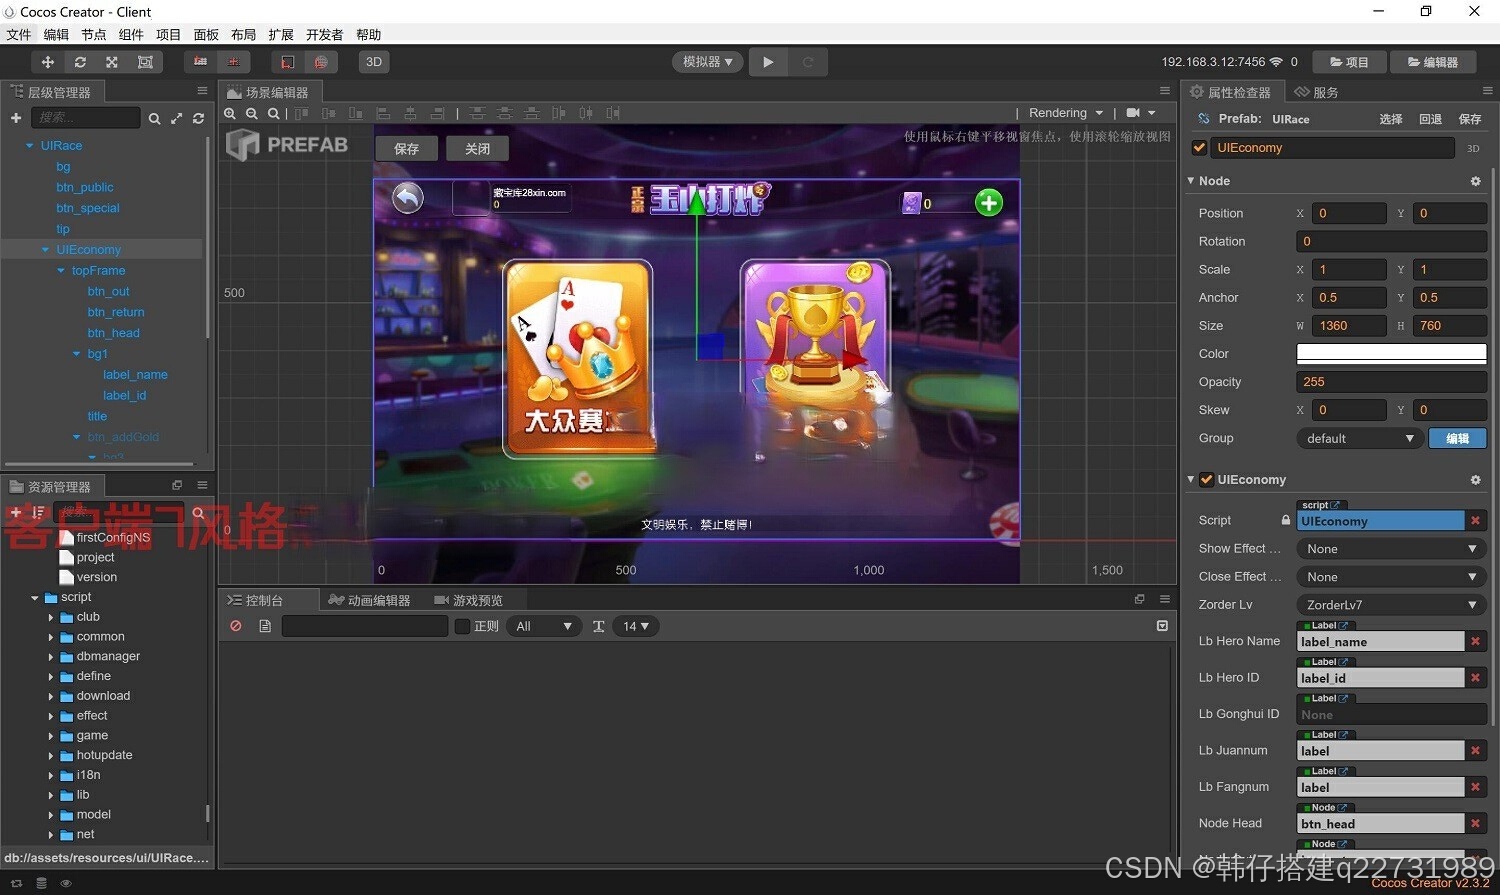The width and height of the screenshot is (1500, 895).
Task: Expand the club folder in the assets panel
Action: click(x=51, y=618)
